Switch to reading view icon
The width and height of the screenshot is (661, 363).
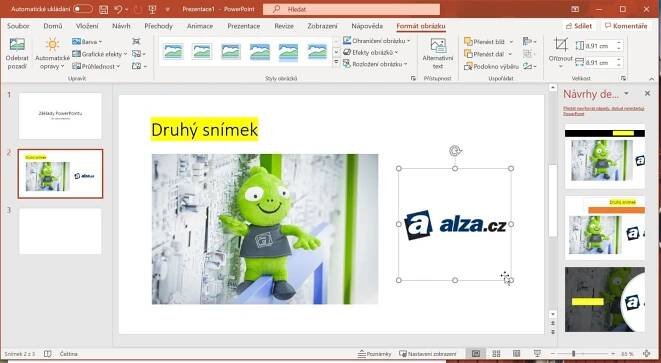517,354
